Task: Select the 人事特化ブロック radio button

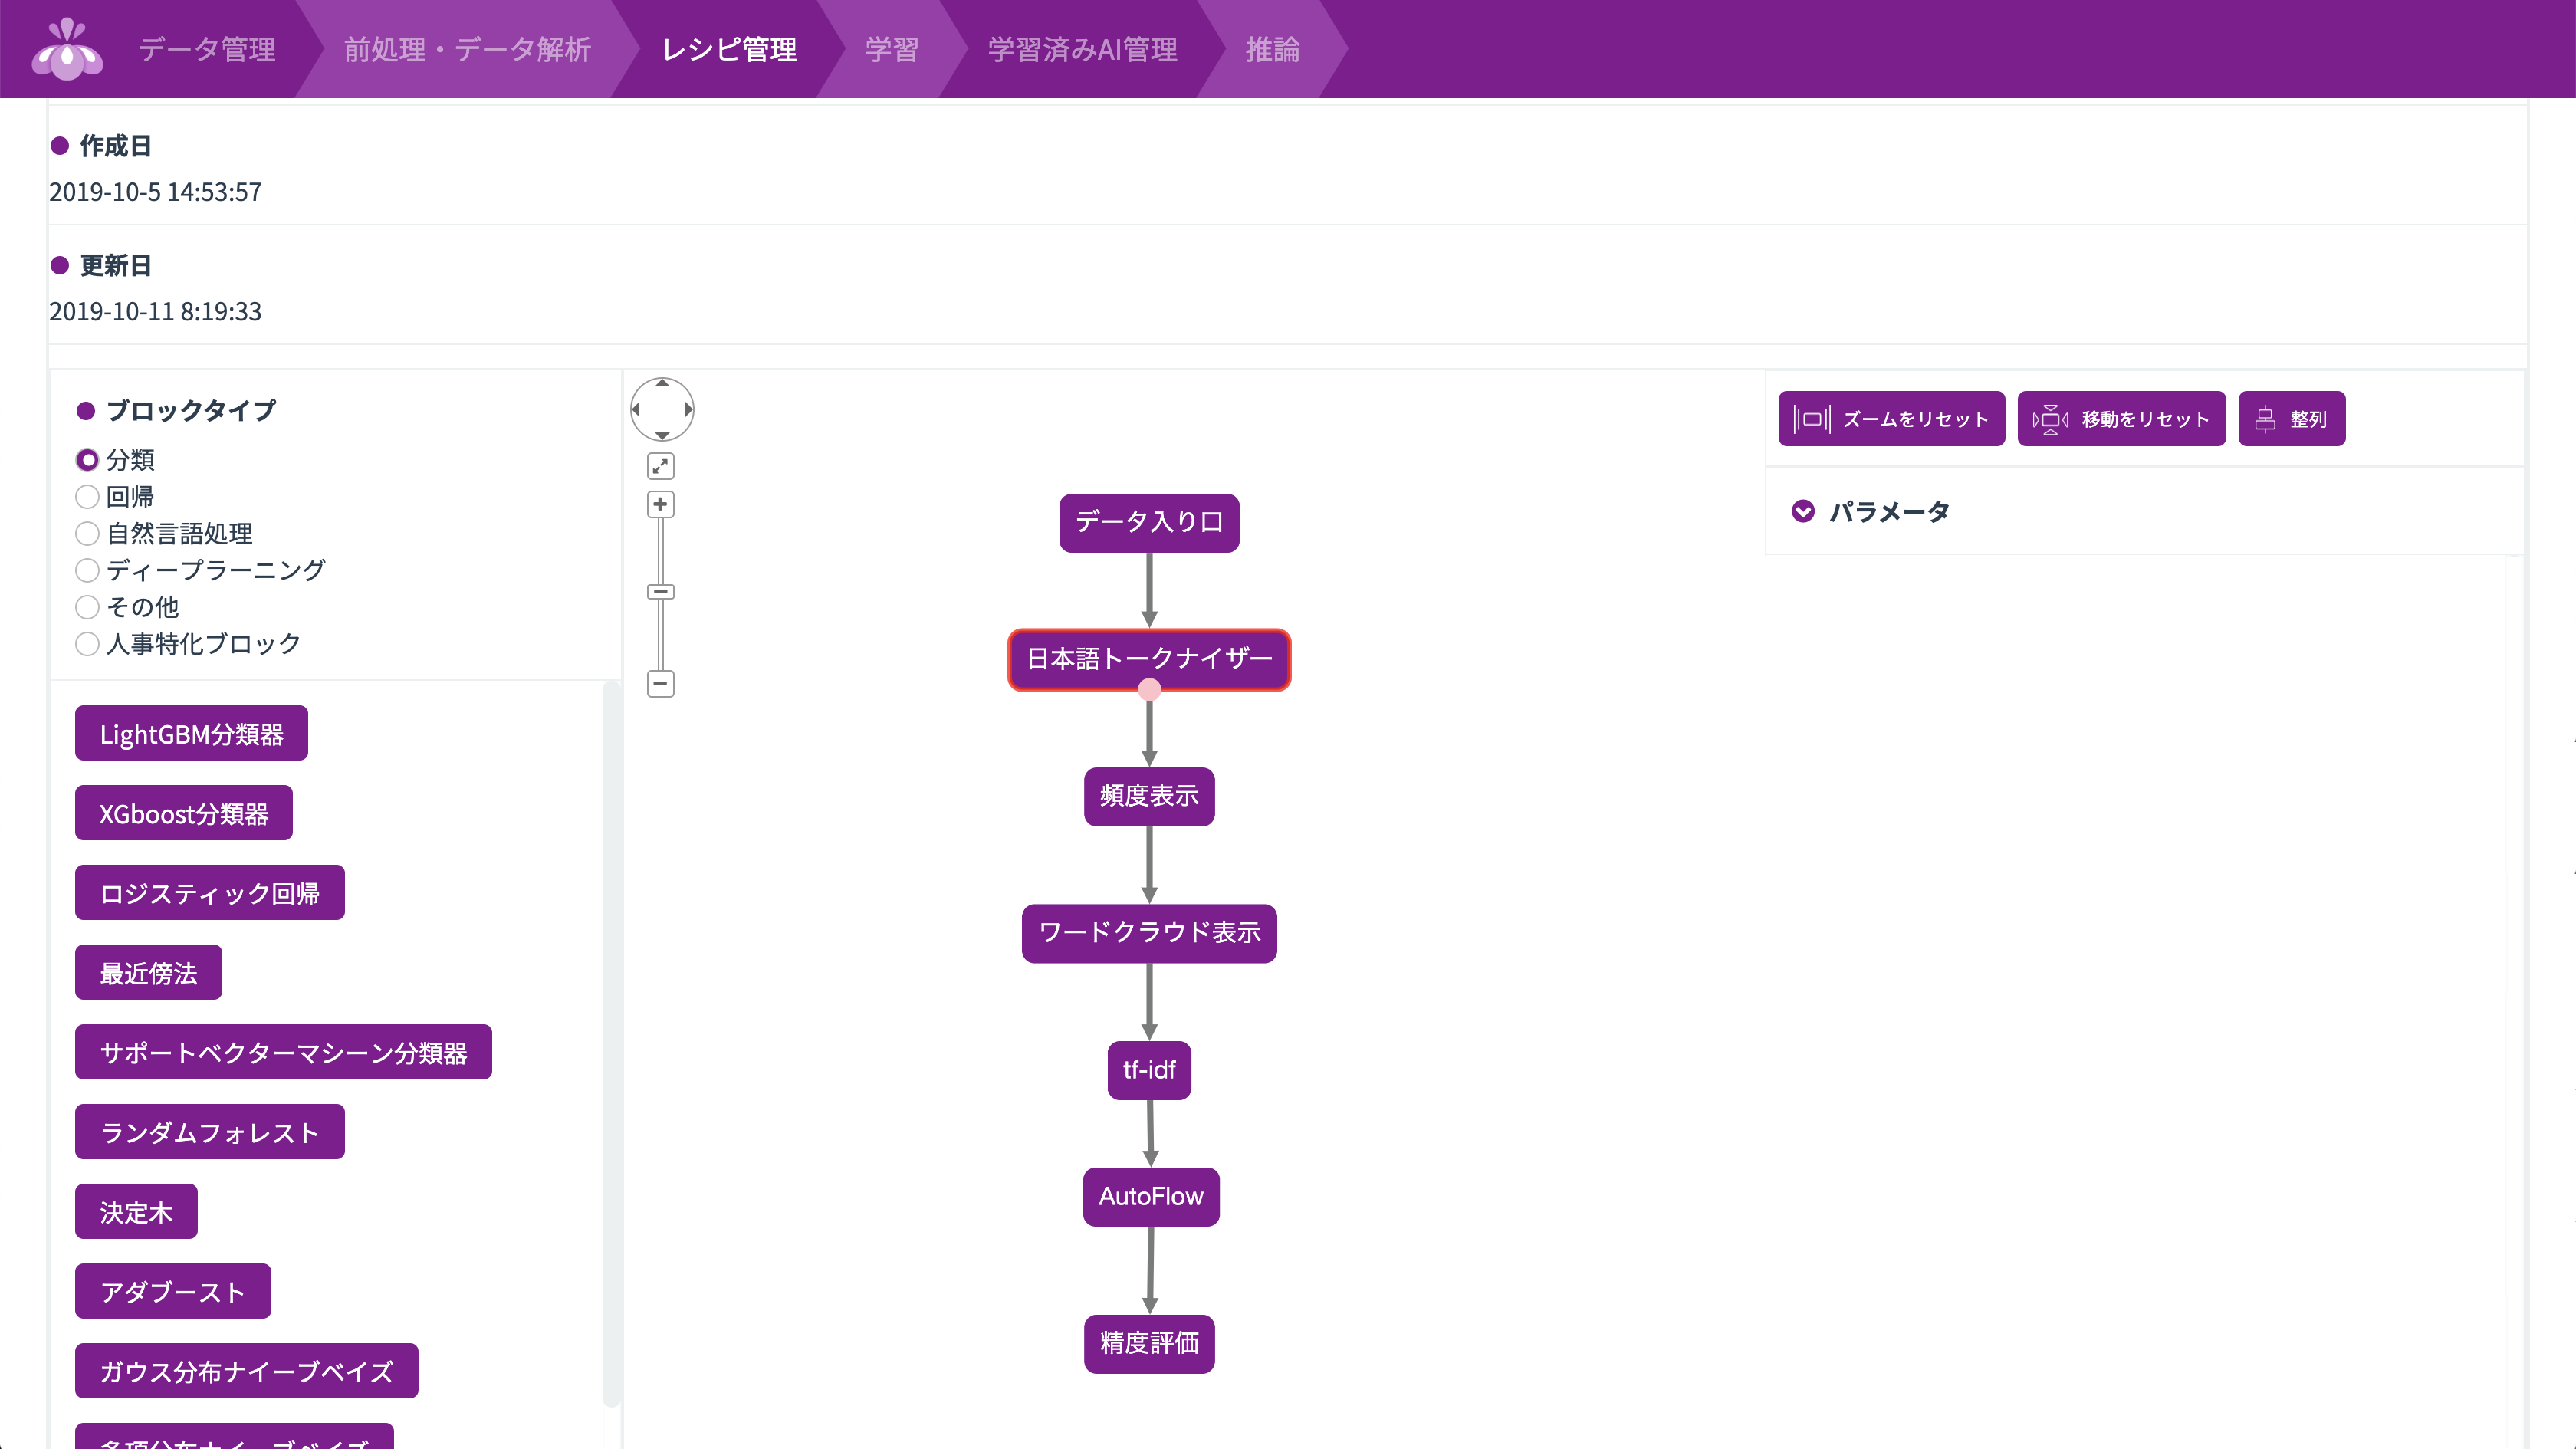Action: coord(88,644)
